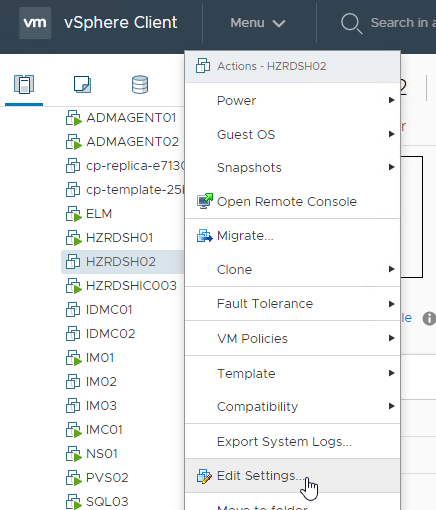Click the HZRDSHIC003 VM icon

[x=73, y=286]
